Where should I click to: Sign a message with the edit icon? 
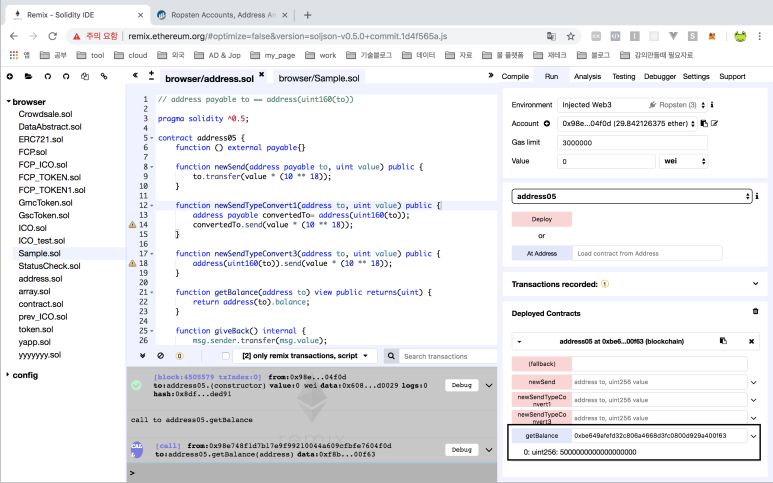714,124
